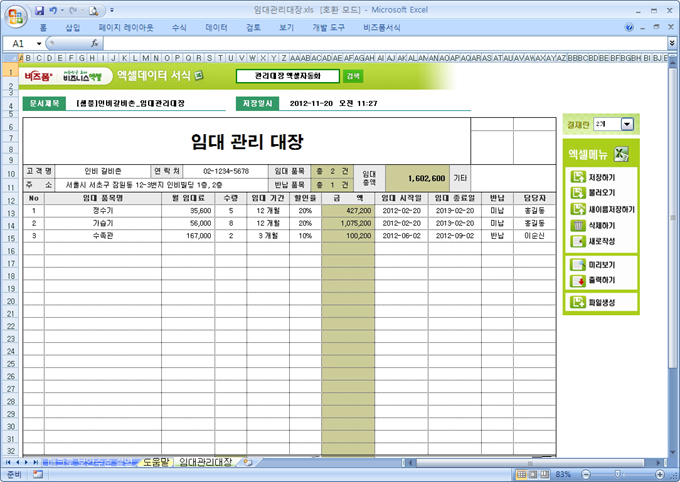Click the 새이름저장하기 button

[603, 210]
